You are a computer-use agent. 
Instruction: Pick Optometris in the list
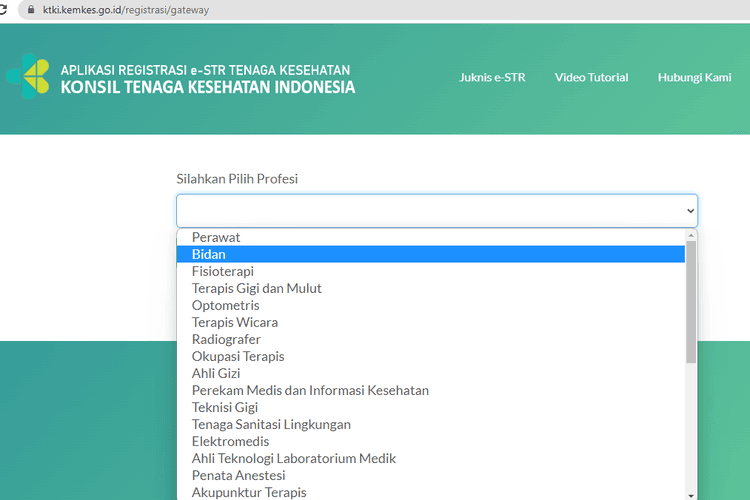coord(430,305)
